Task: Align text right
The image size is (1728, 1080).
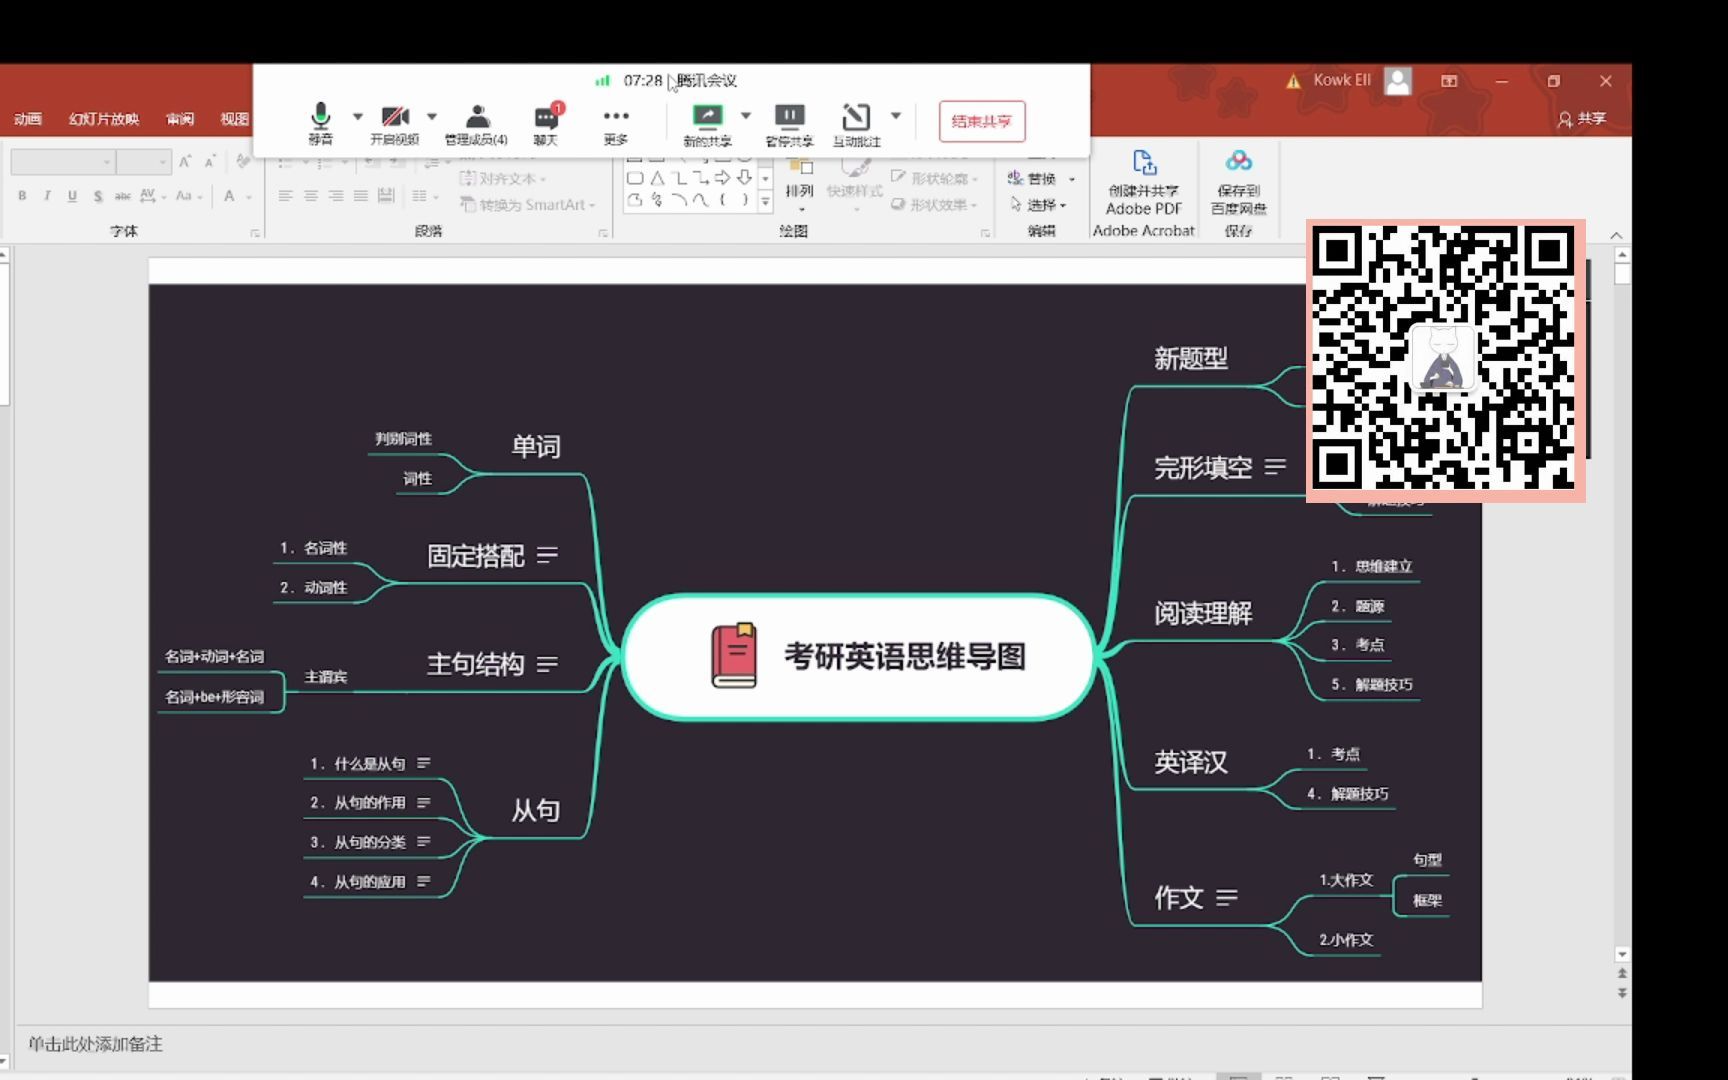Action: point(336,196)
